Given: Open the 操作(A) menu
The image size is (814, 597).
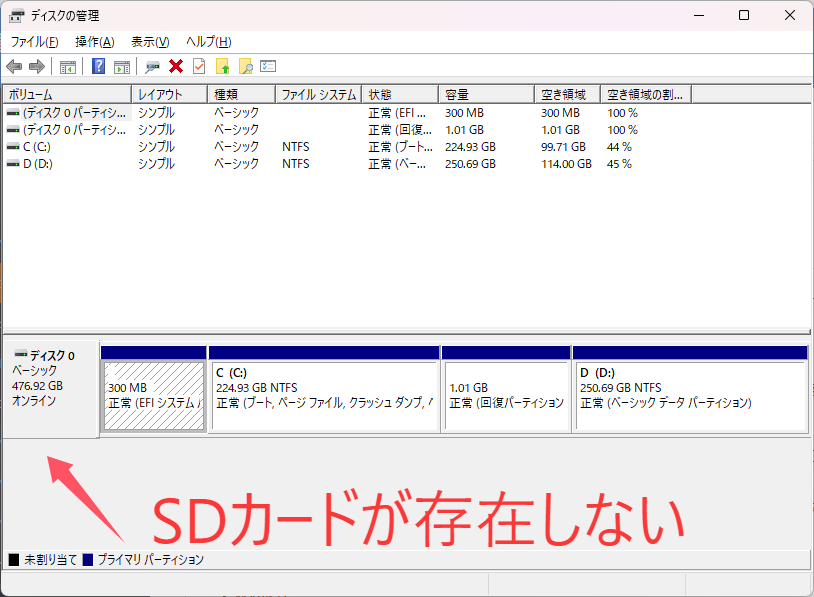Looking at the screenshot, I should coord(94,41).
